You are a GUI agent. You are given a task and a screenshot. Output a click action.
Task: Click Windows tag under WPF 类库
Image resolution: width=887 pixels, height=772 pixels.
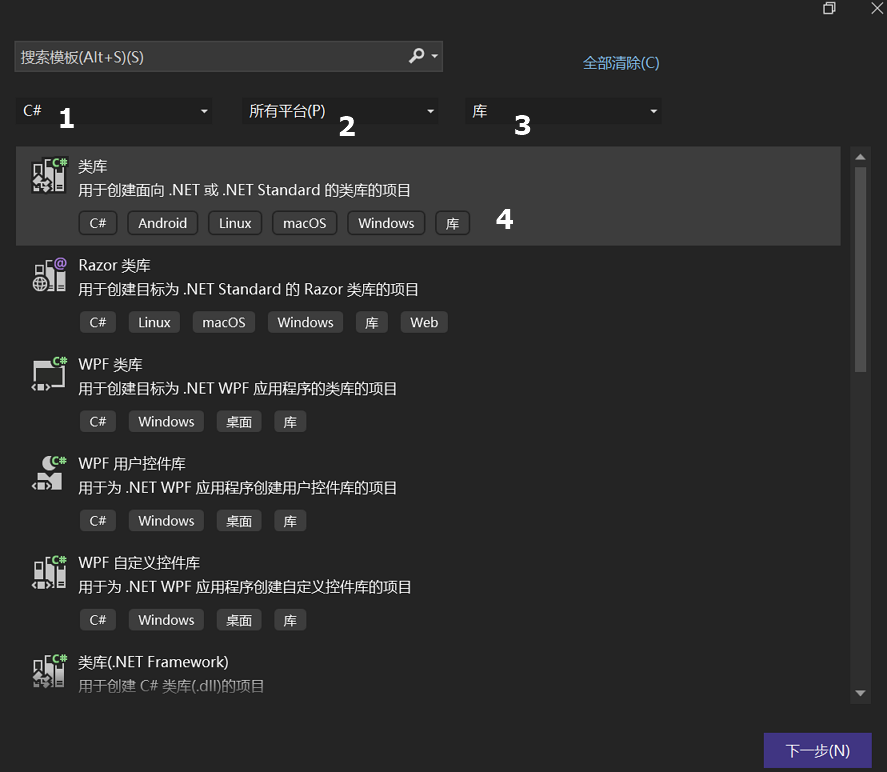[x=166, y=421]
